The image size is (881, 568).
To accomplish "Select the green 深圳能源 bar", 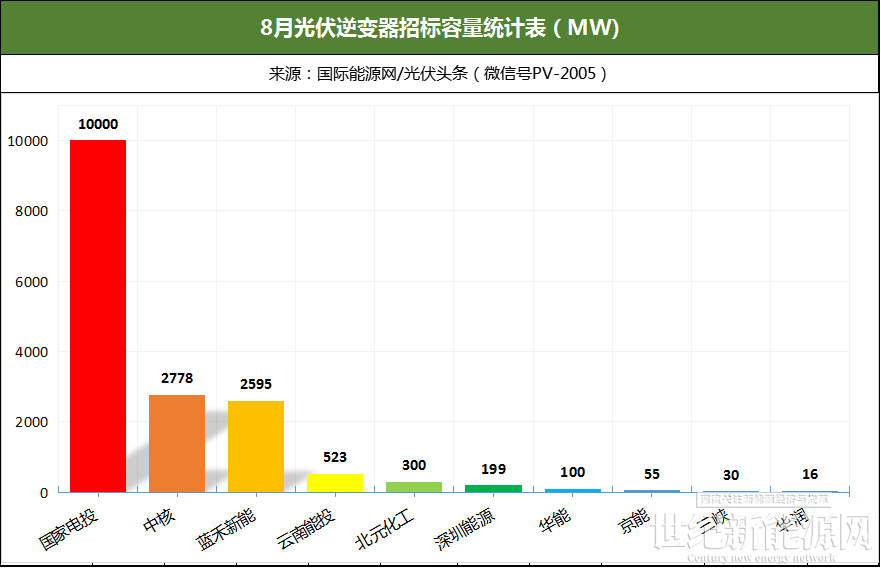I will click(493, 489).
